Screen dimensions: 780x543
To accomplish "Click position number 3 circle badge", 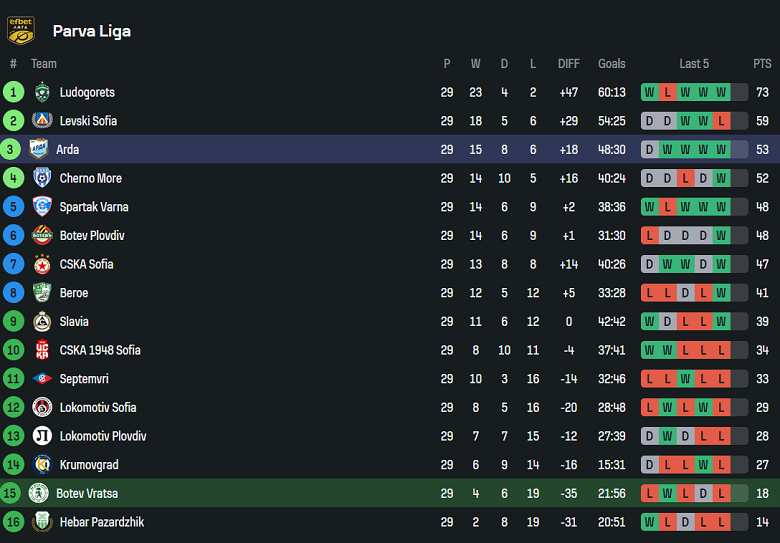I will coord(13,150).
